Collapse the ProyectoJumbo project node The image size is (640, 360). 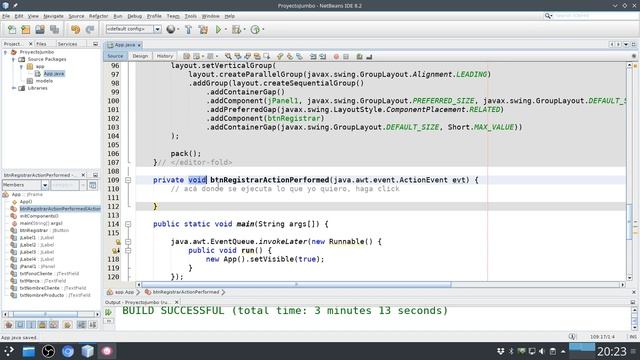[x=5, y=52]
